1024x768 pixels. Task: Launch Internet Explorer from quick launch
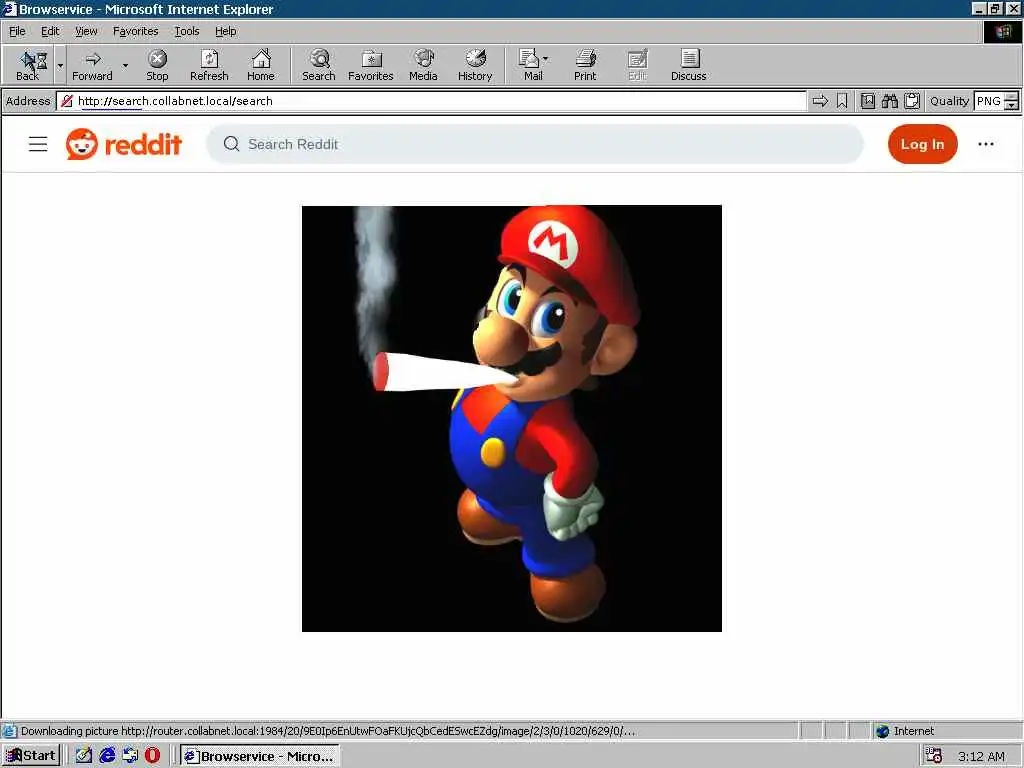(107, 756)
